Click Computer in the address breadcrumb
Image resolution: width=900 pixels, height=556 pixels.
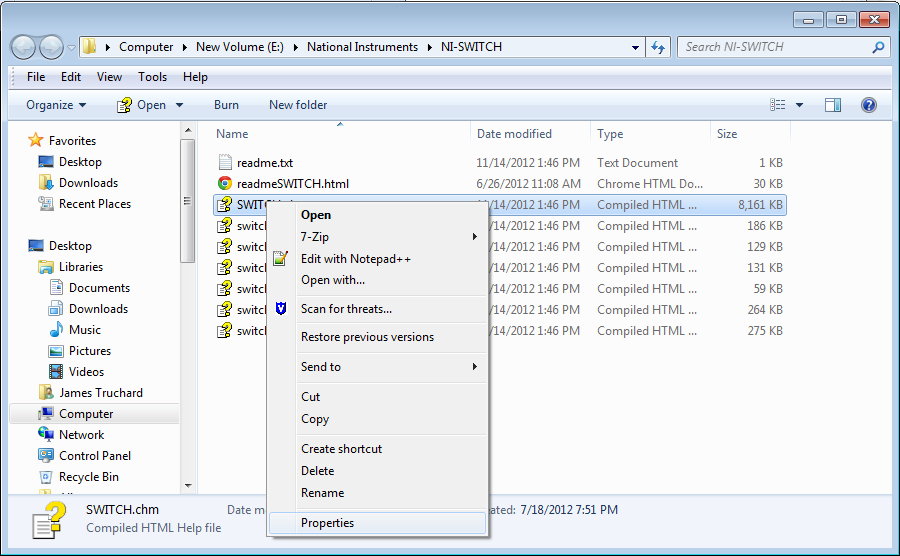(x=146, y=47)
